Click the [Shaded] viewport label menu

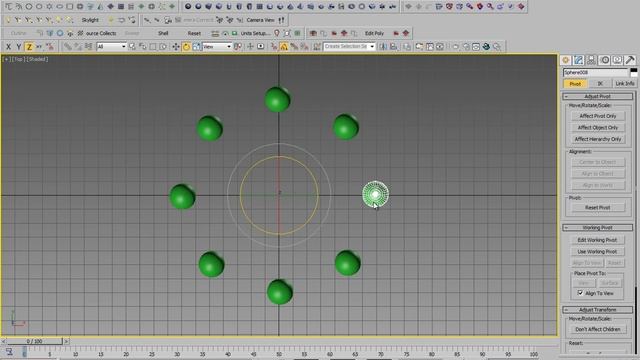pos(38,59)
